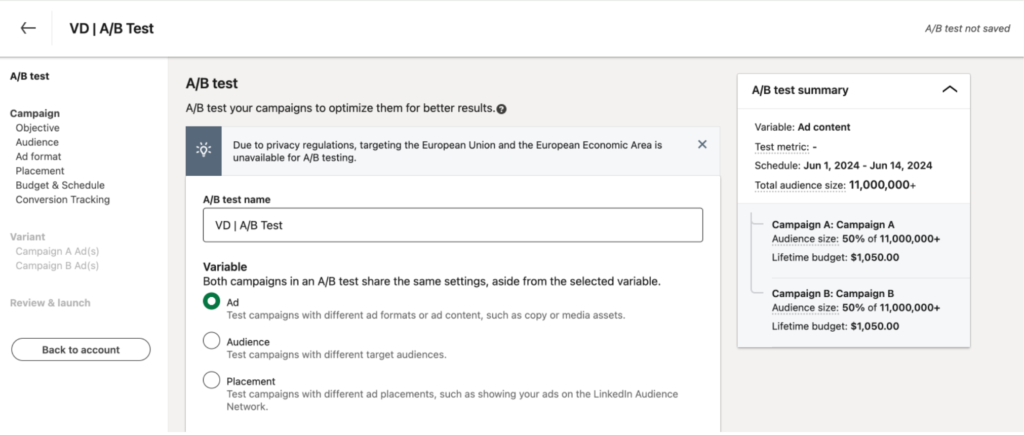Viewport: 1024px width, 435px height.
Task: Collapse the A/B test summary panel
Action: tap(949, 89)
